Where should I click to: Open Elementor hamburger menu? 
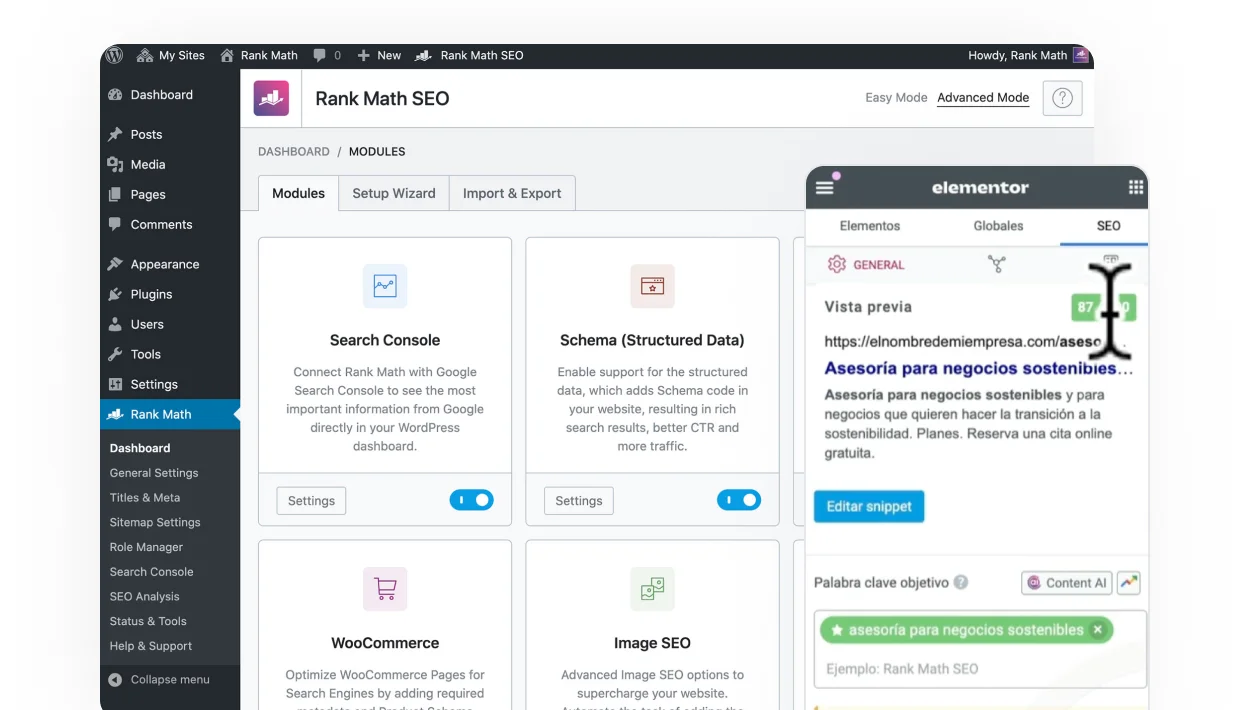(x=824, y=187)
